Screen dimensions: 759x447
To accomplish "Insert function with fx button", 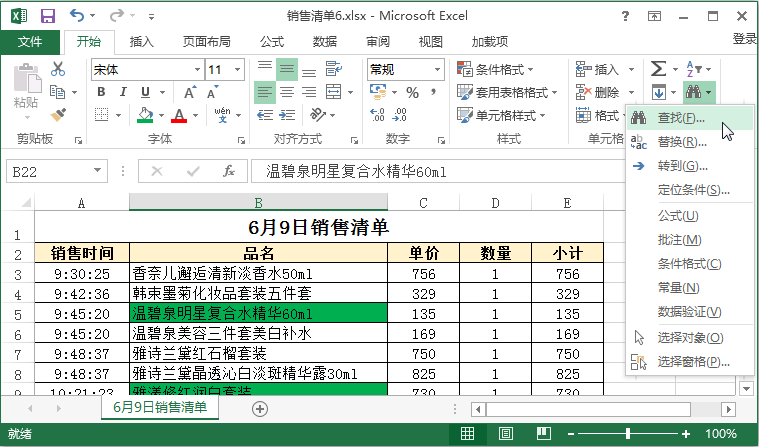I will coord(228,171).
